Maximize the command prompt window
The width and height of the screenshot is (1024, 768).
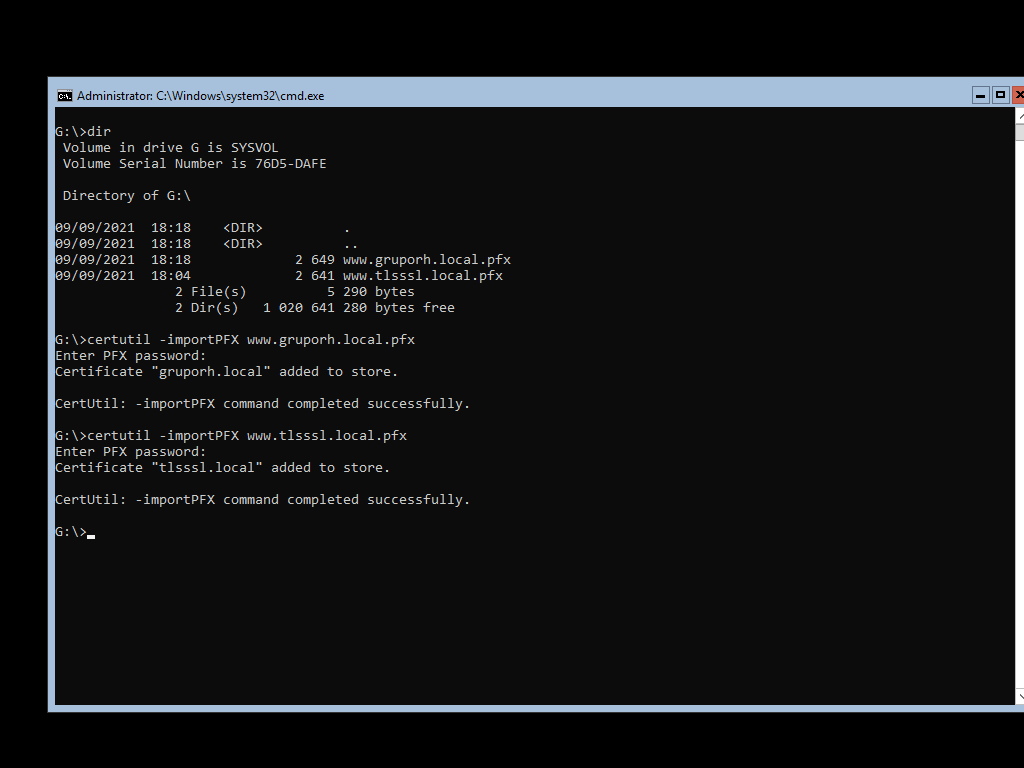1000,95
